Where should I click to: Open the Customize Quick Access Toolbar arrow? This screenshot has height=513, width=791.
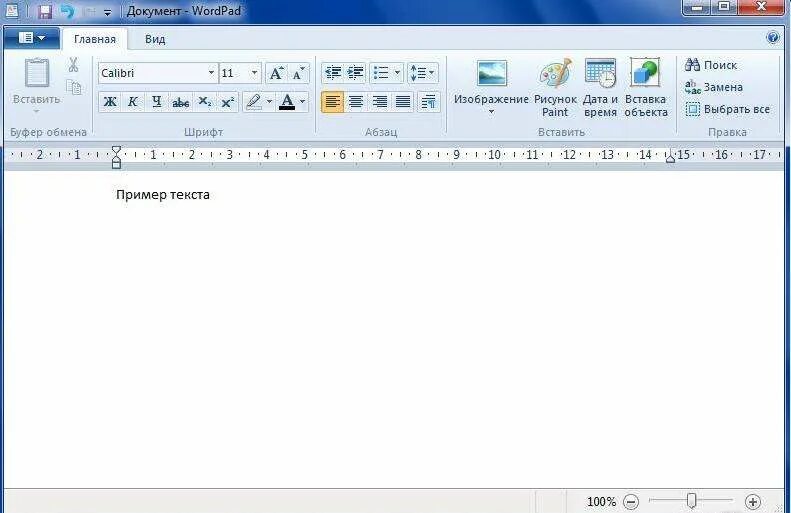point(107,13)
